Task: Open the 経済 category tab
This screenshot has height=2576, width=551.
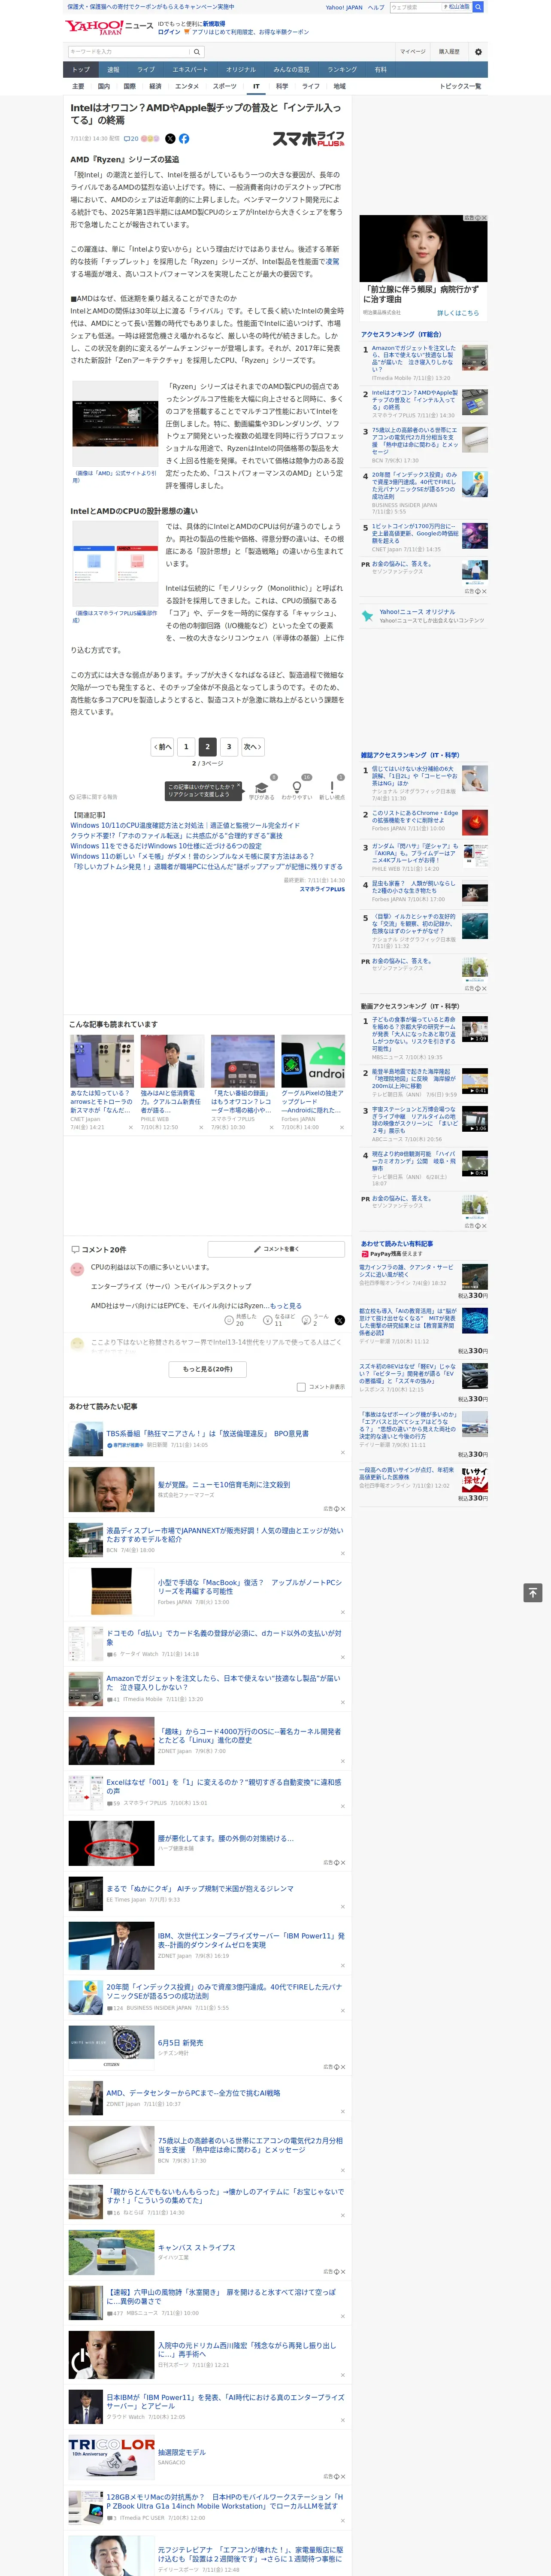Action: (x=155, y=86)
